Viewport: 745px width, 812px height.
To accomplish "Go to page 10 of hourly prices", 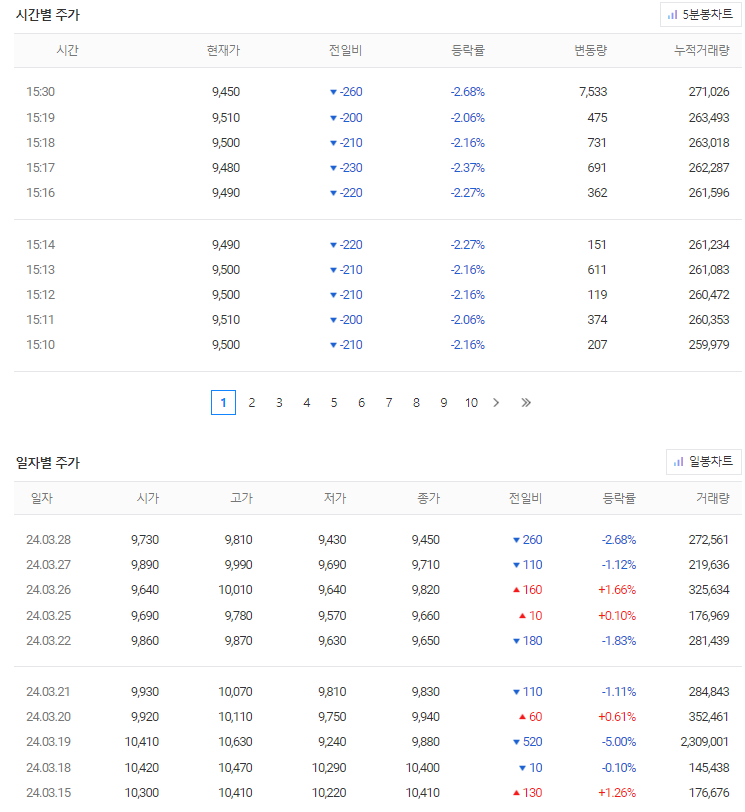I will click(x=471, y=402).
